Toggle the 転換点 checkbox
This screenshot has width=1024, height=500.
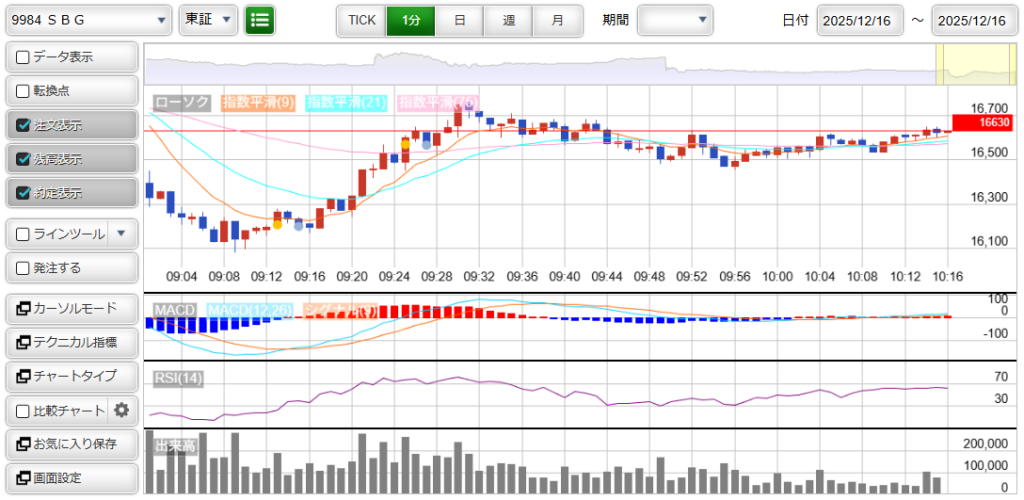click(23, 91)
